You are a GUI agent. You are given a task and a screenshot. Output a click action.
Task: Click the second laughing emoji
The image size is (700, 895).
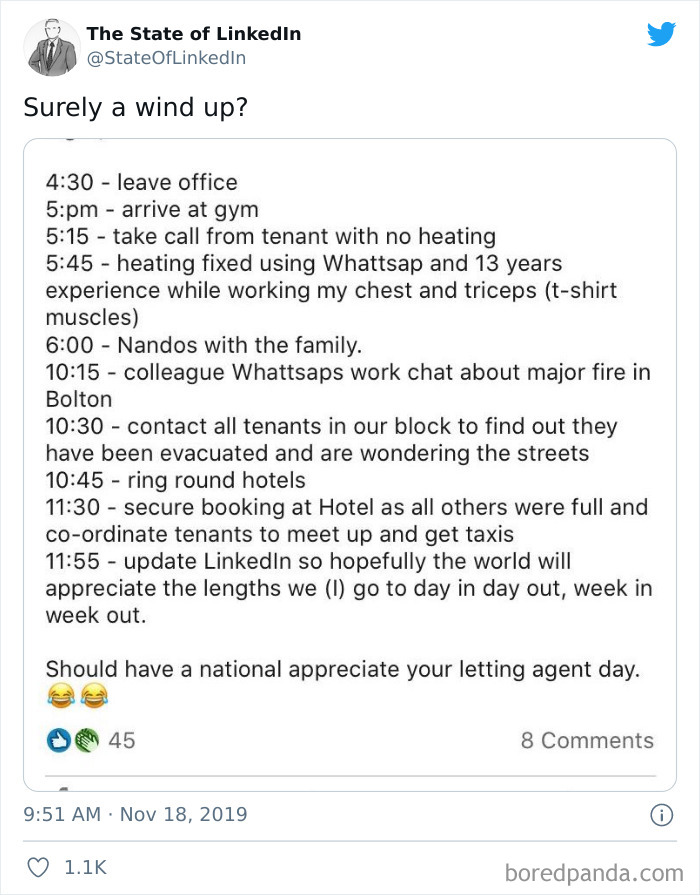[93, 696]
